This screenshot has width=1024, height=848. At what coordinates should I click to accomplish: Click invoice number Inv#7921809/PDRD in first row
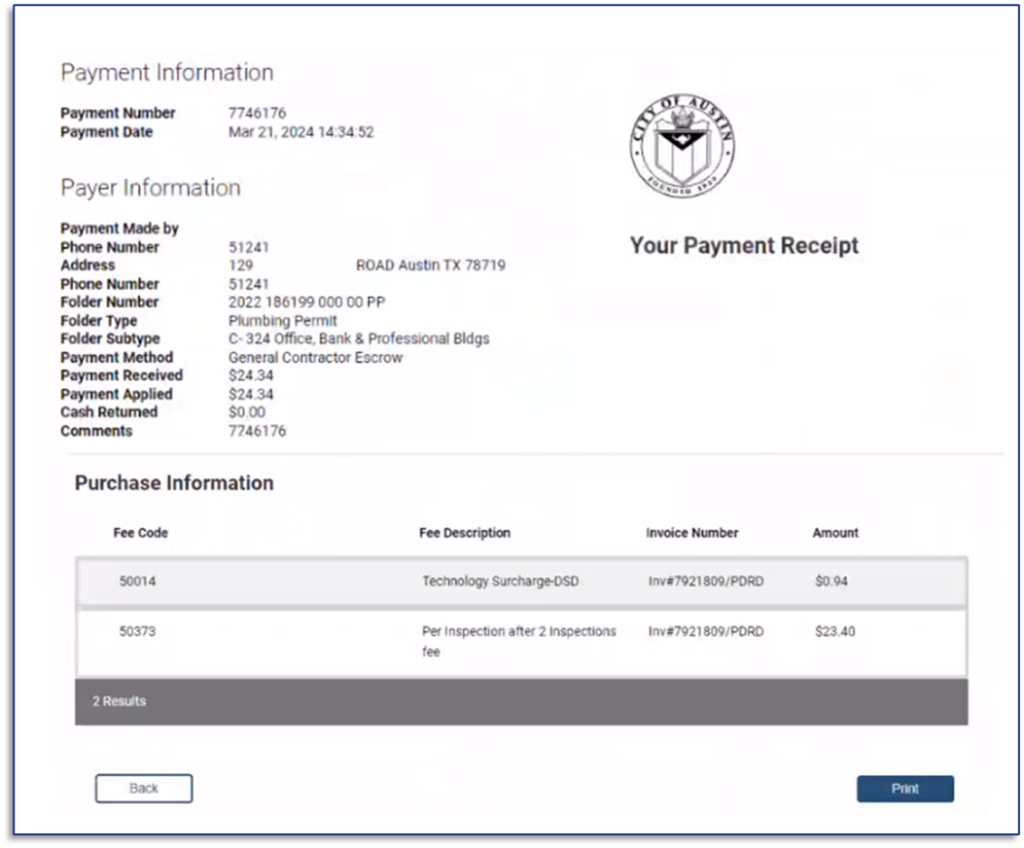[x=705, y=581]
